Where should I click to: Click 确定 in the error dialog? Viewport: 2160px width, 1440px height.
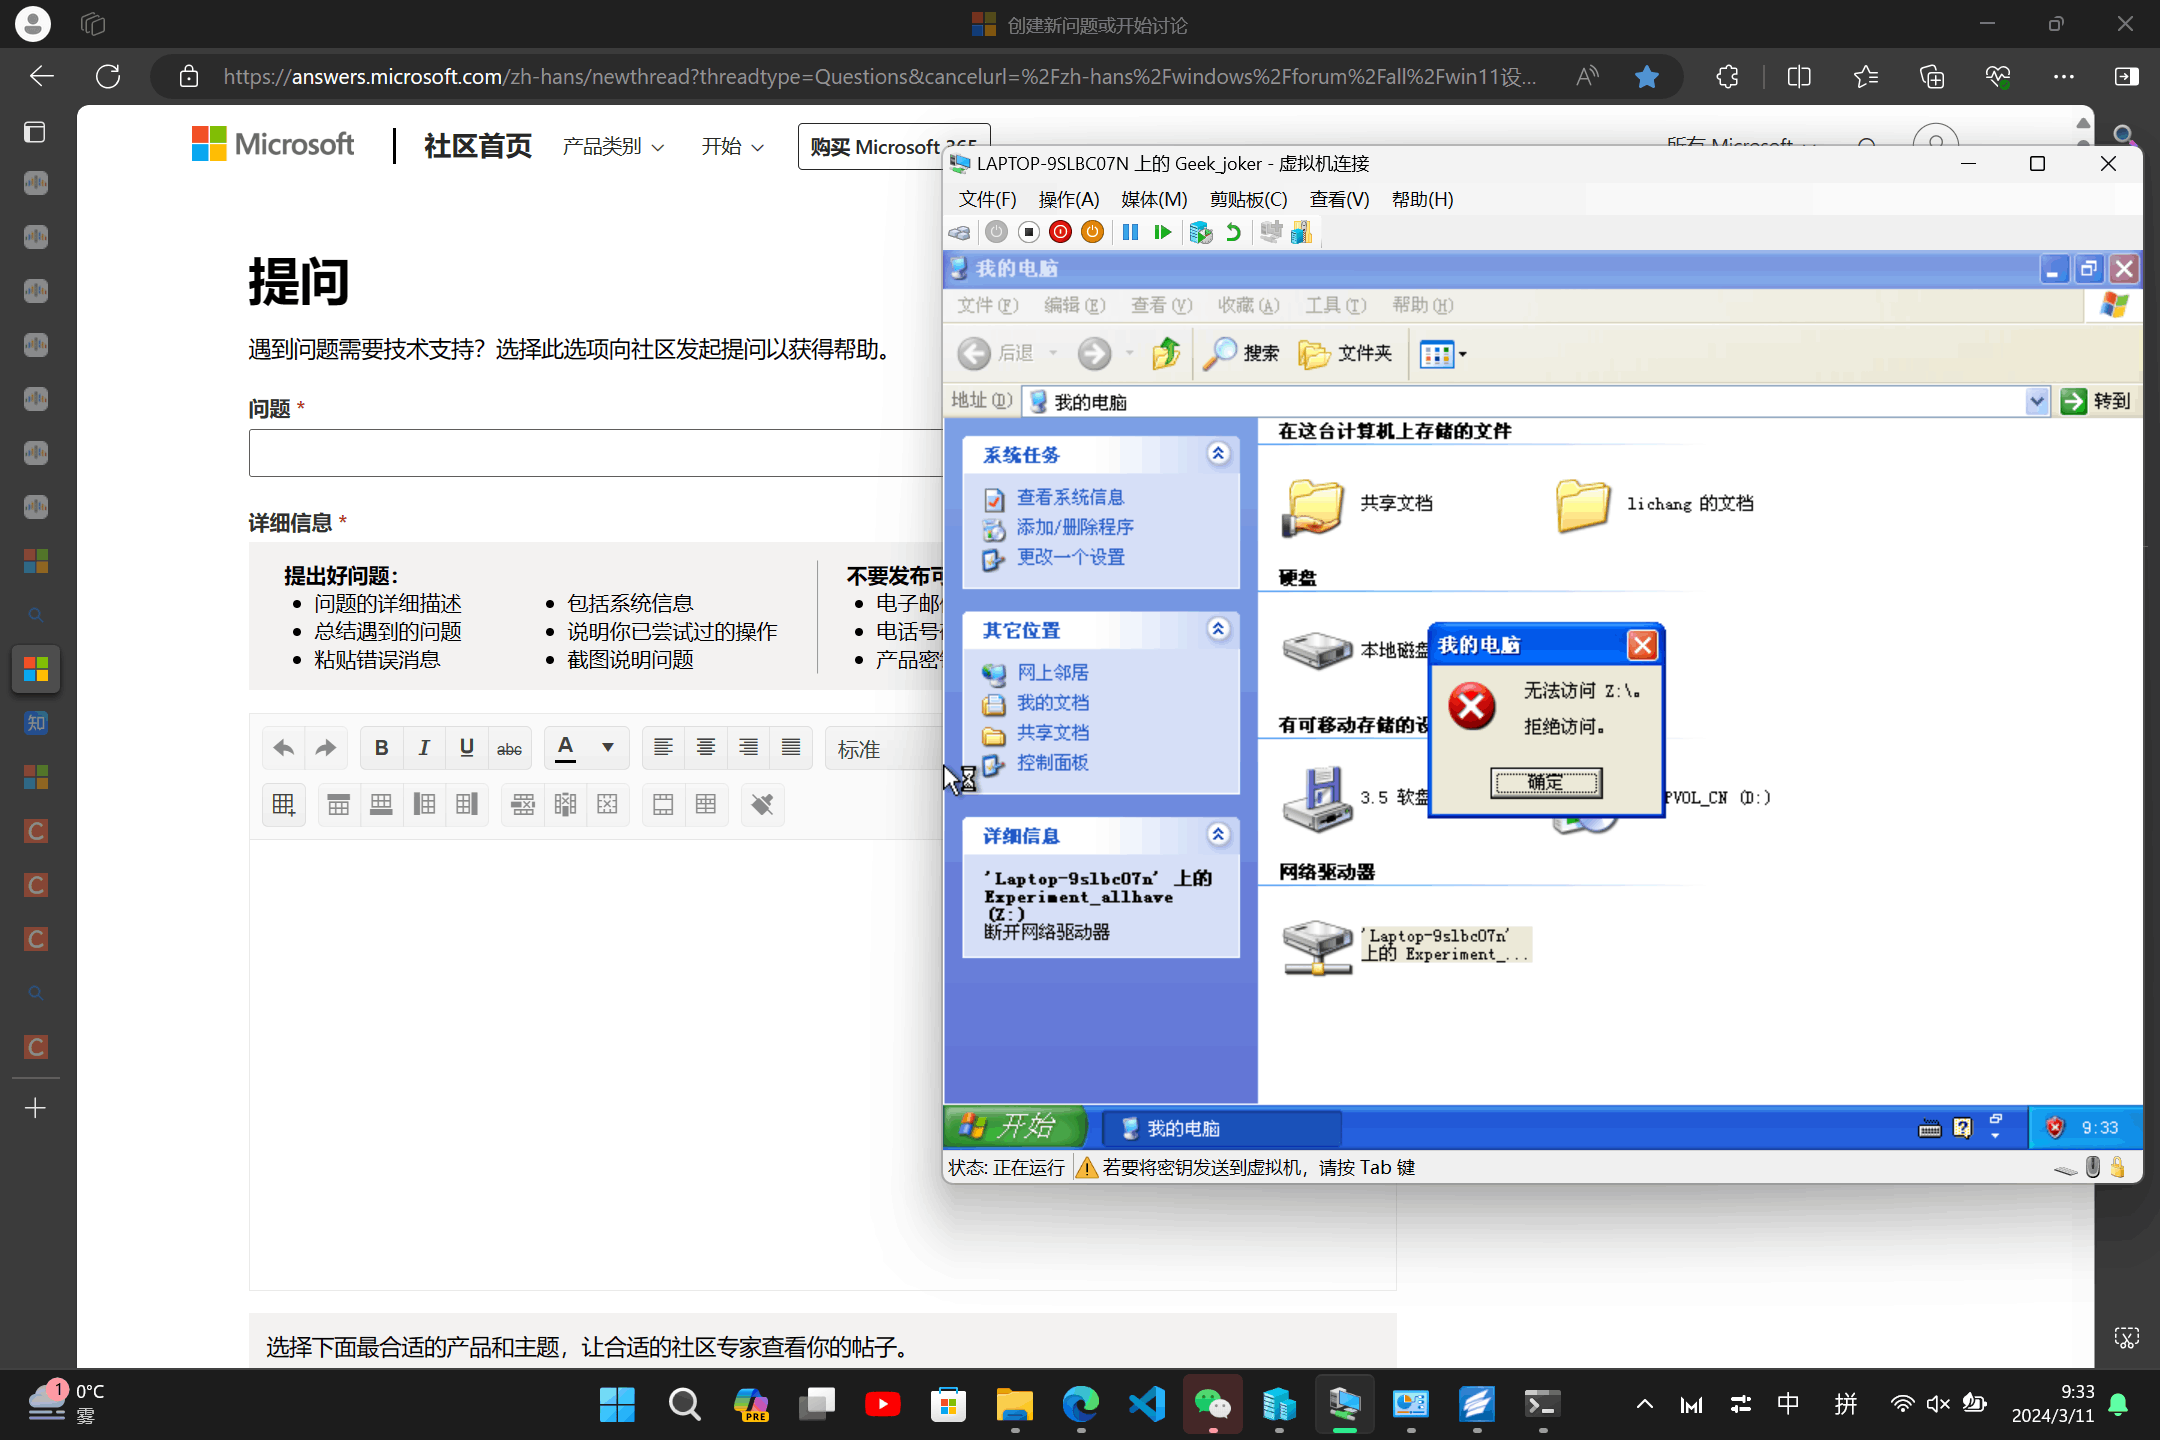[1545, 782]
